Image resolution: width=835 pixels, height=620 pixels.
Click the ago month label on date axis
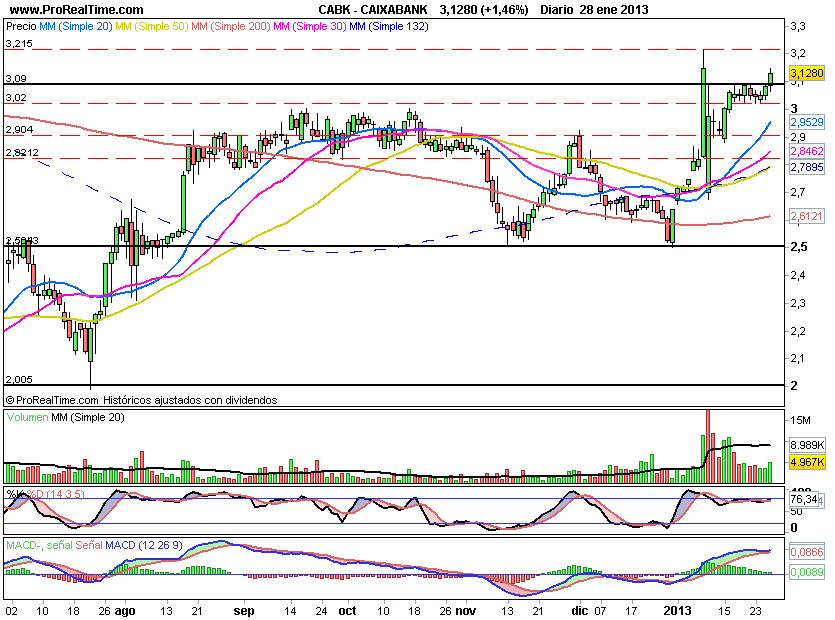pyautogui.click(x=125, y=611)
